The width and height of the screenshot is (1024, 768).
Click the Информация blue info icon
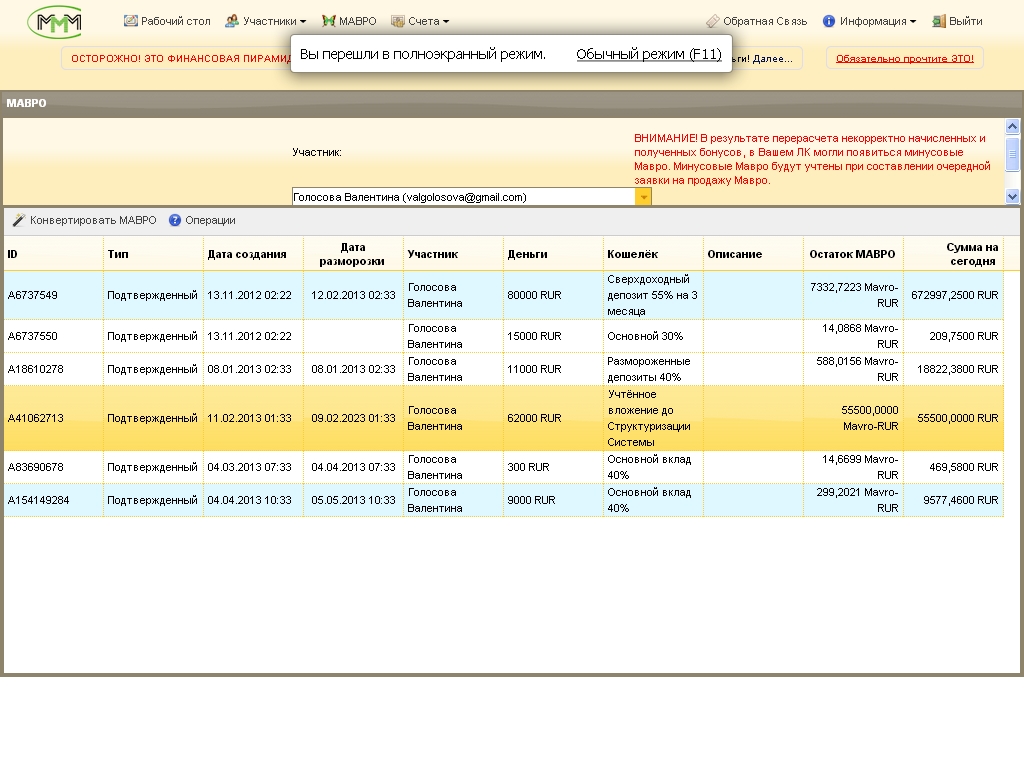pos(829,21)
